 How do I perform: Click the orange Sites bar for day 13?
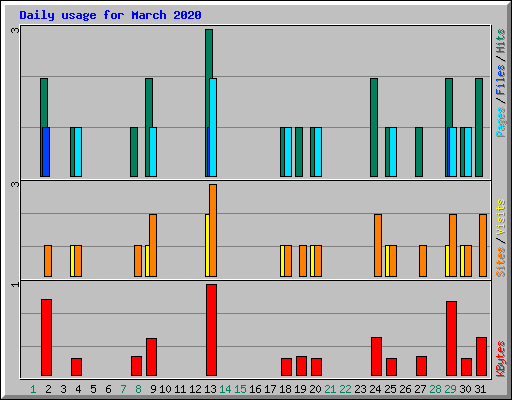213,230
